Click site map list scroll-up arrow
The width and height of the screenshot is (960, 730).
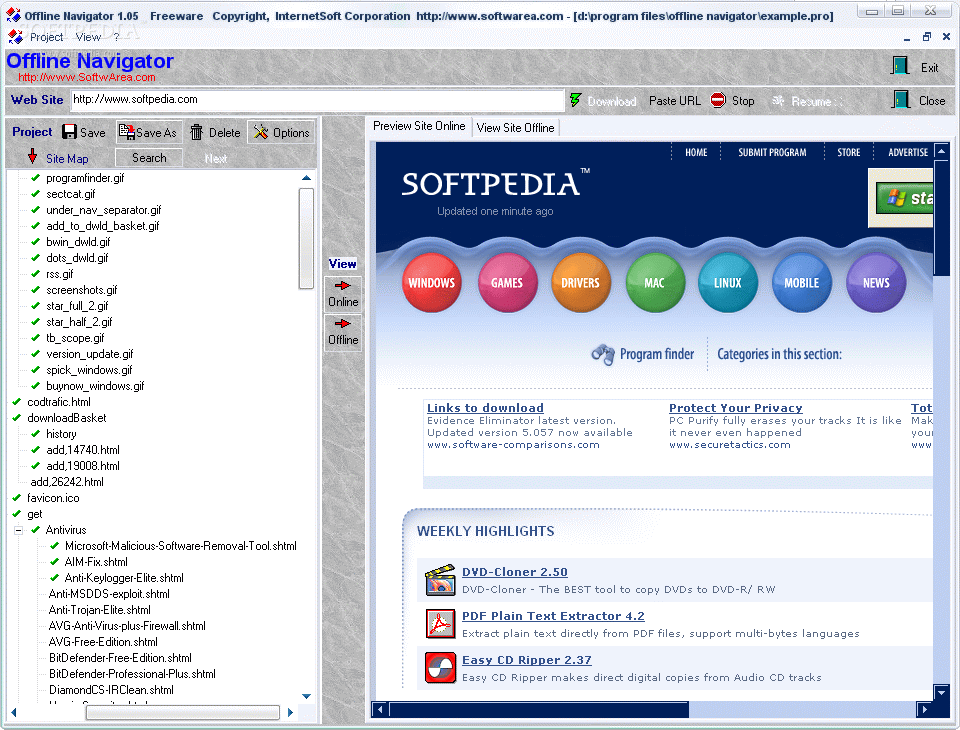307,178
